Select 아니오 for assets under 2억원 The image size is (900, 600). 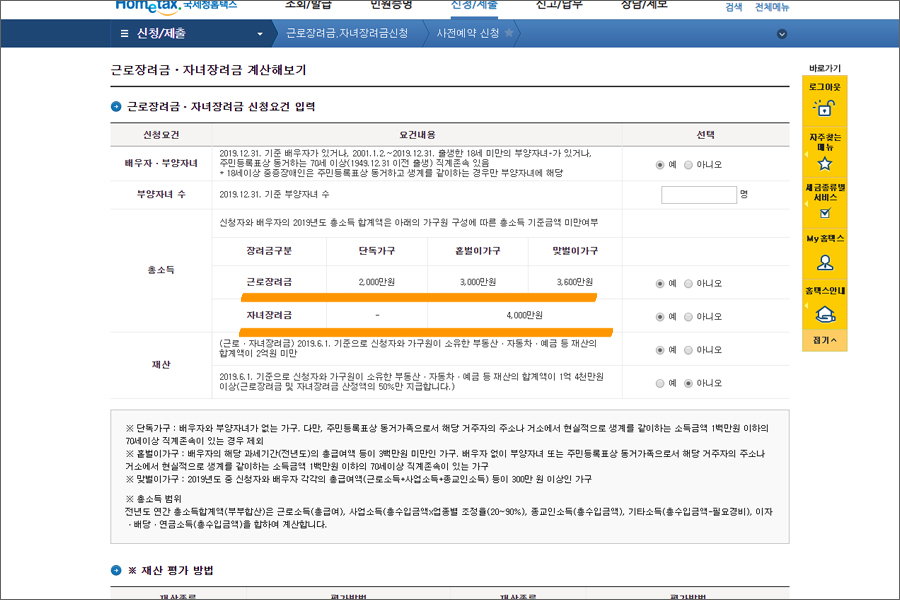point(688,350)
